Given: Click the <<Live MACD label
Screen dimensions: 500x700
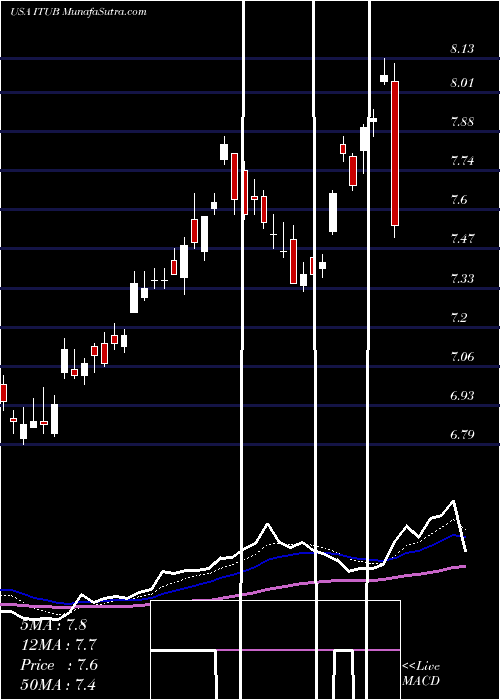Looking at the screenshot, I should (x=421, y=673).
